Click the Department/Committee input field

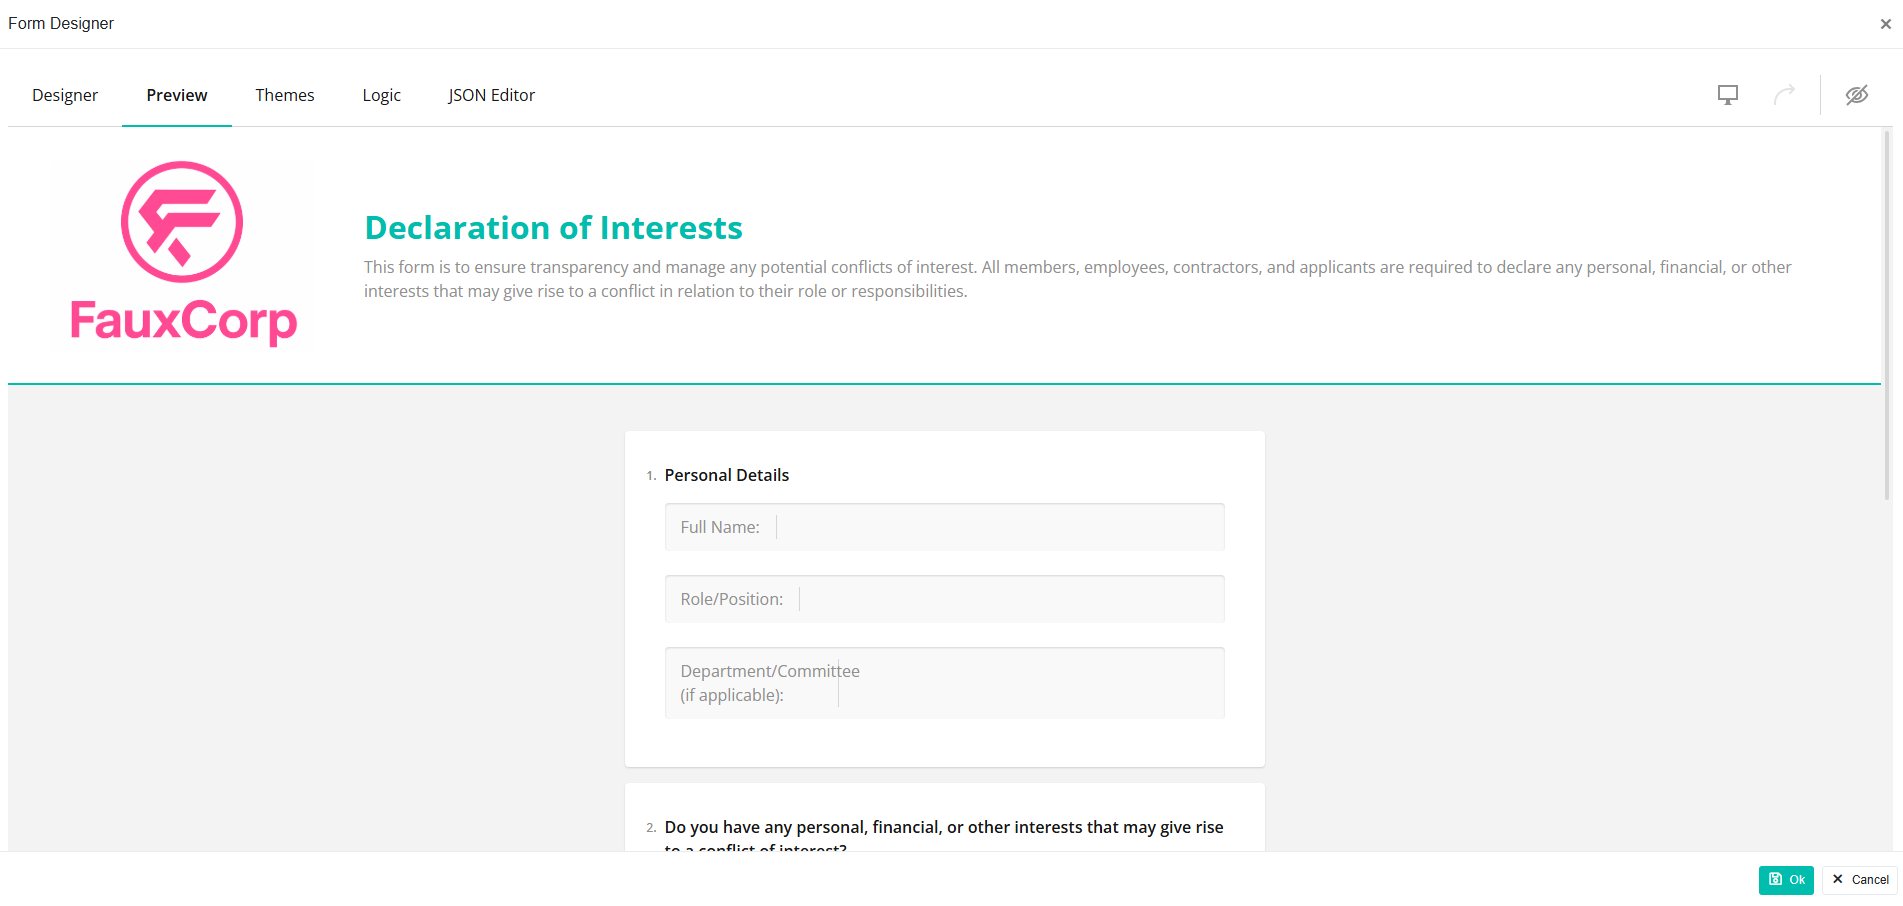tap(1030, 683)
